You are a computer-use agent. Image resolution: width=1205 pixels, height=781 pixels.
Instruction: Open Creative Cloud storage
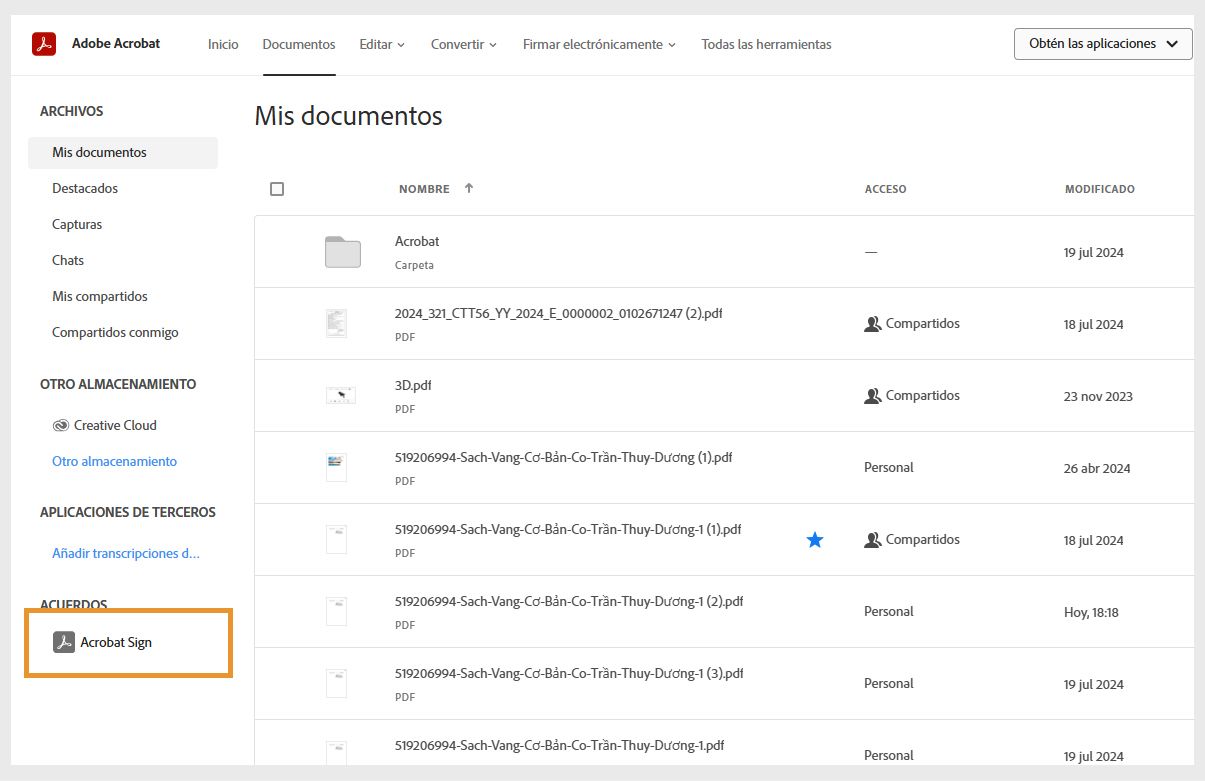(x=114, y=425)
